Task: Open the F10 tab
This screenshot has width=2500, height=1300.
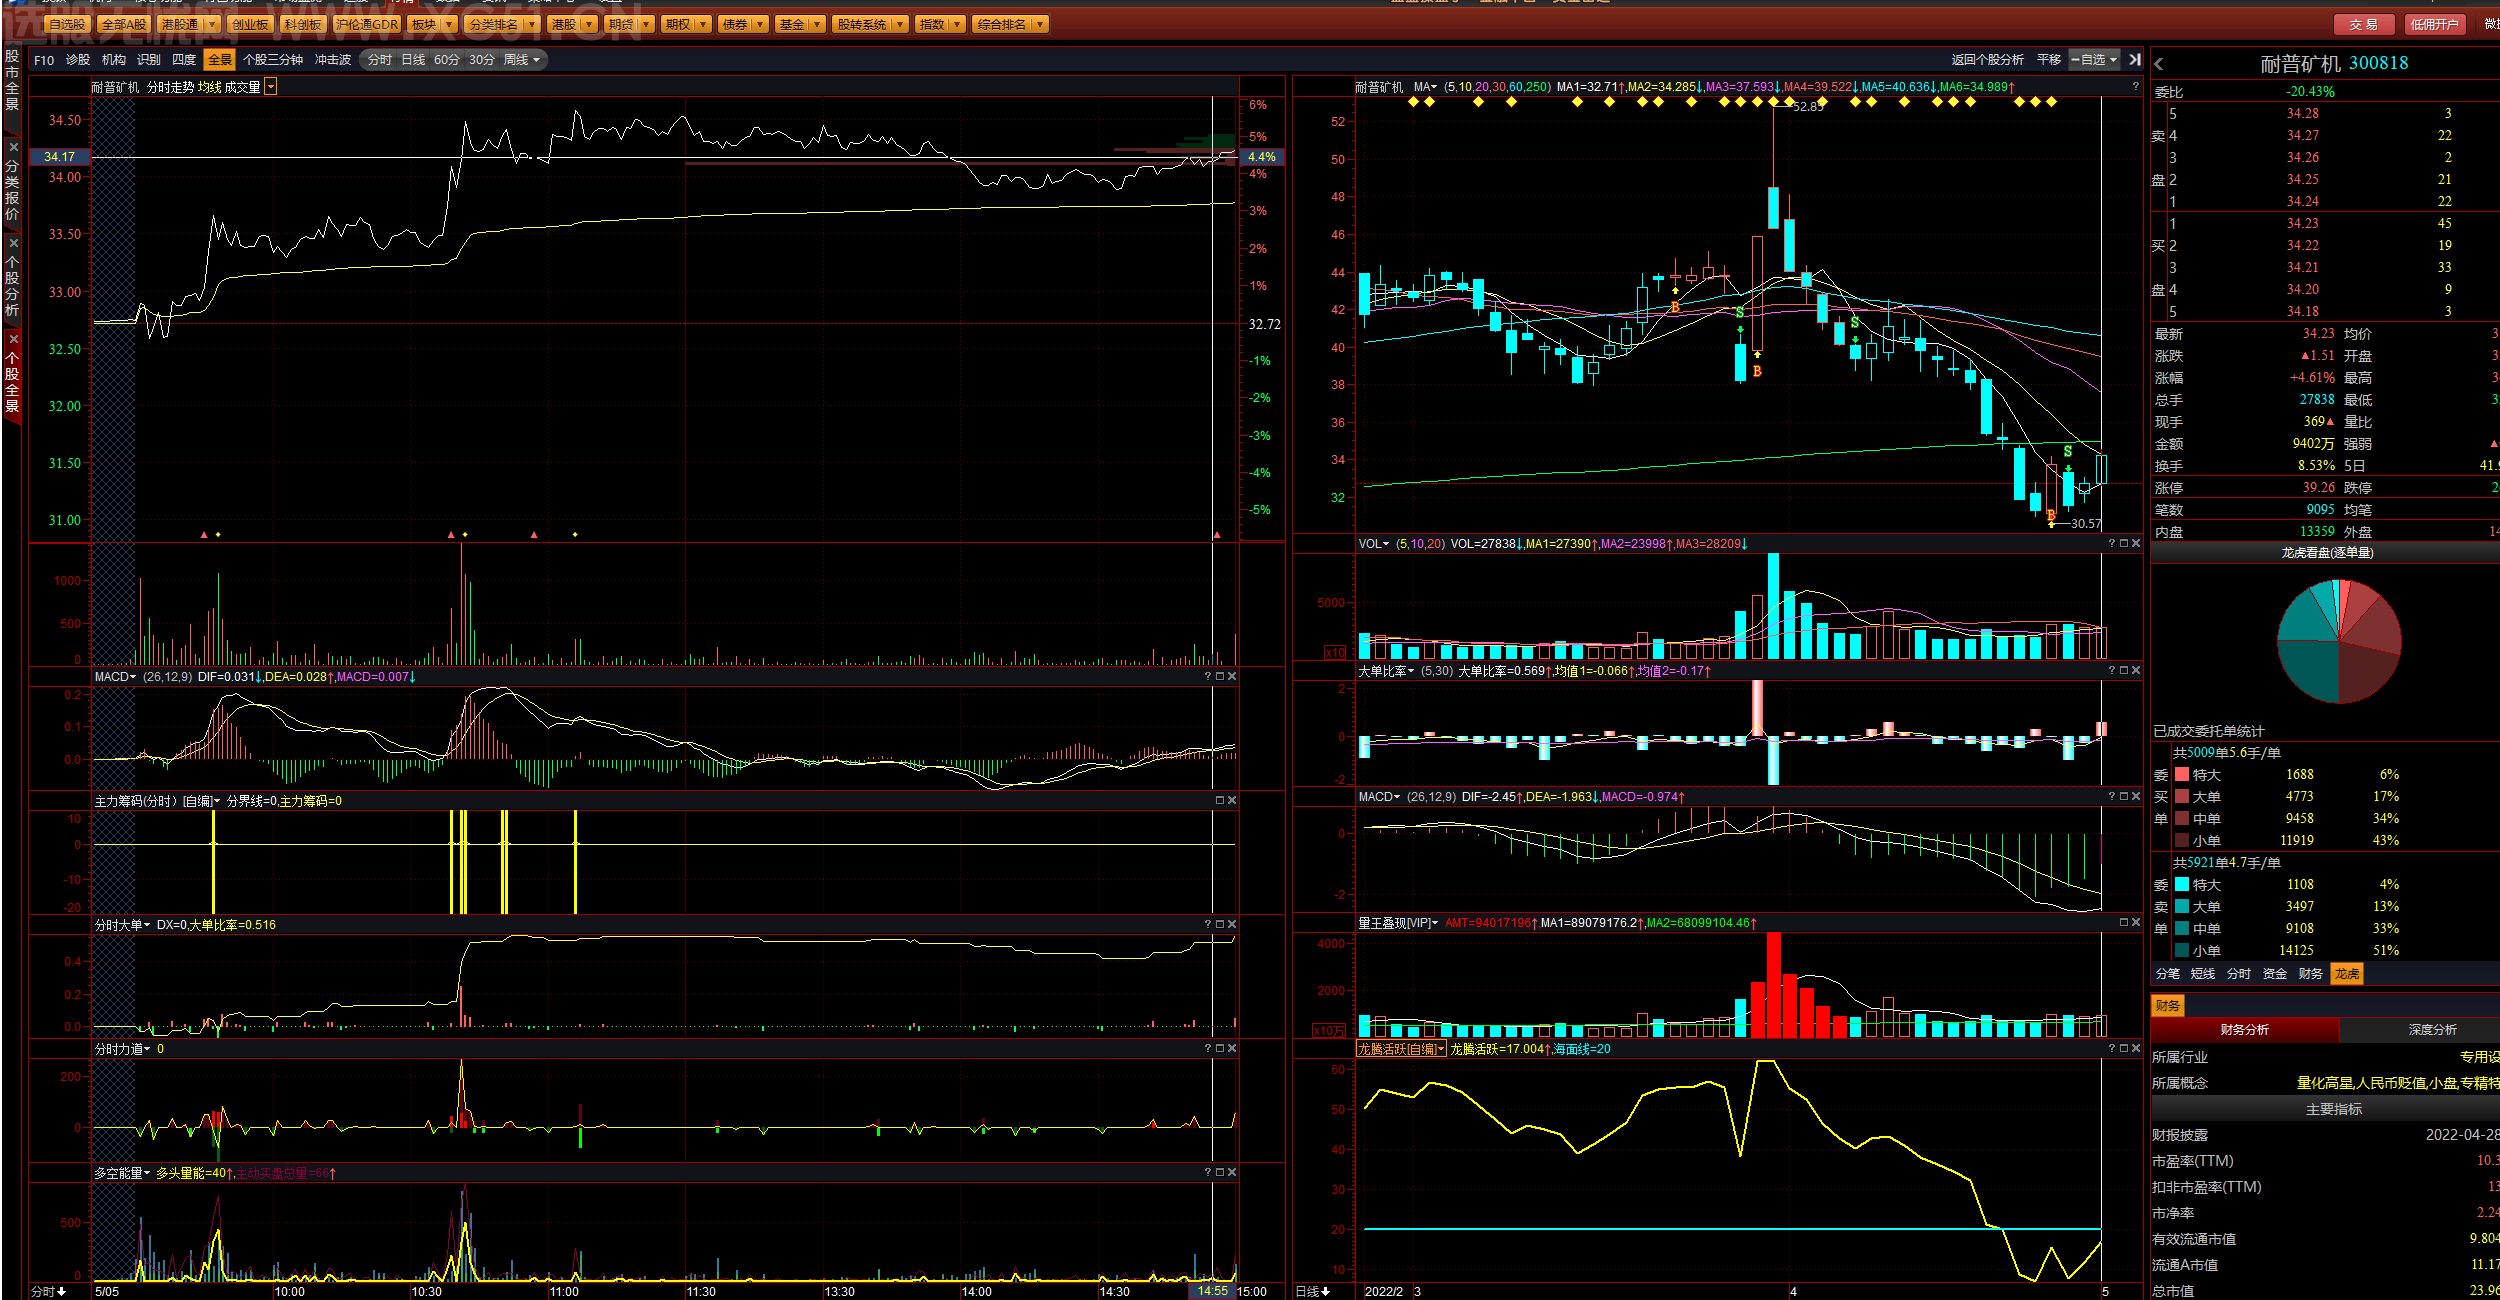Action: [x=44, y=60]
